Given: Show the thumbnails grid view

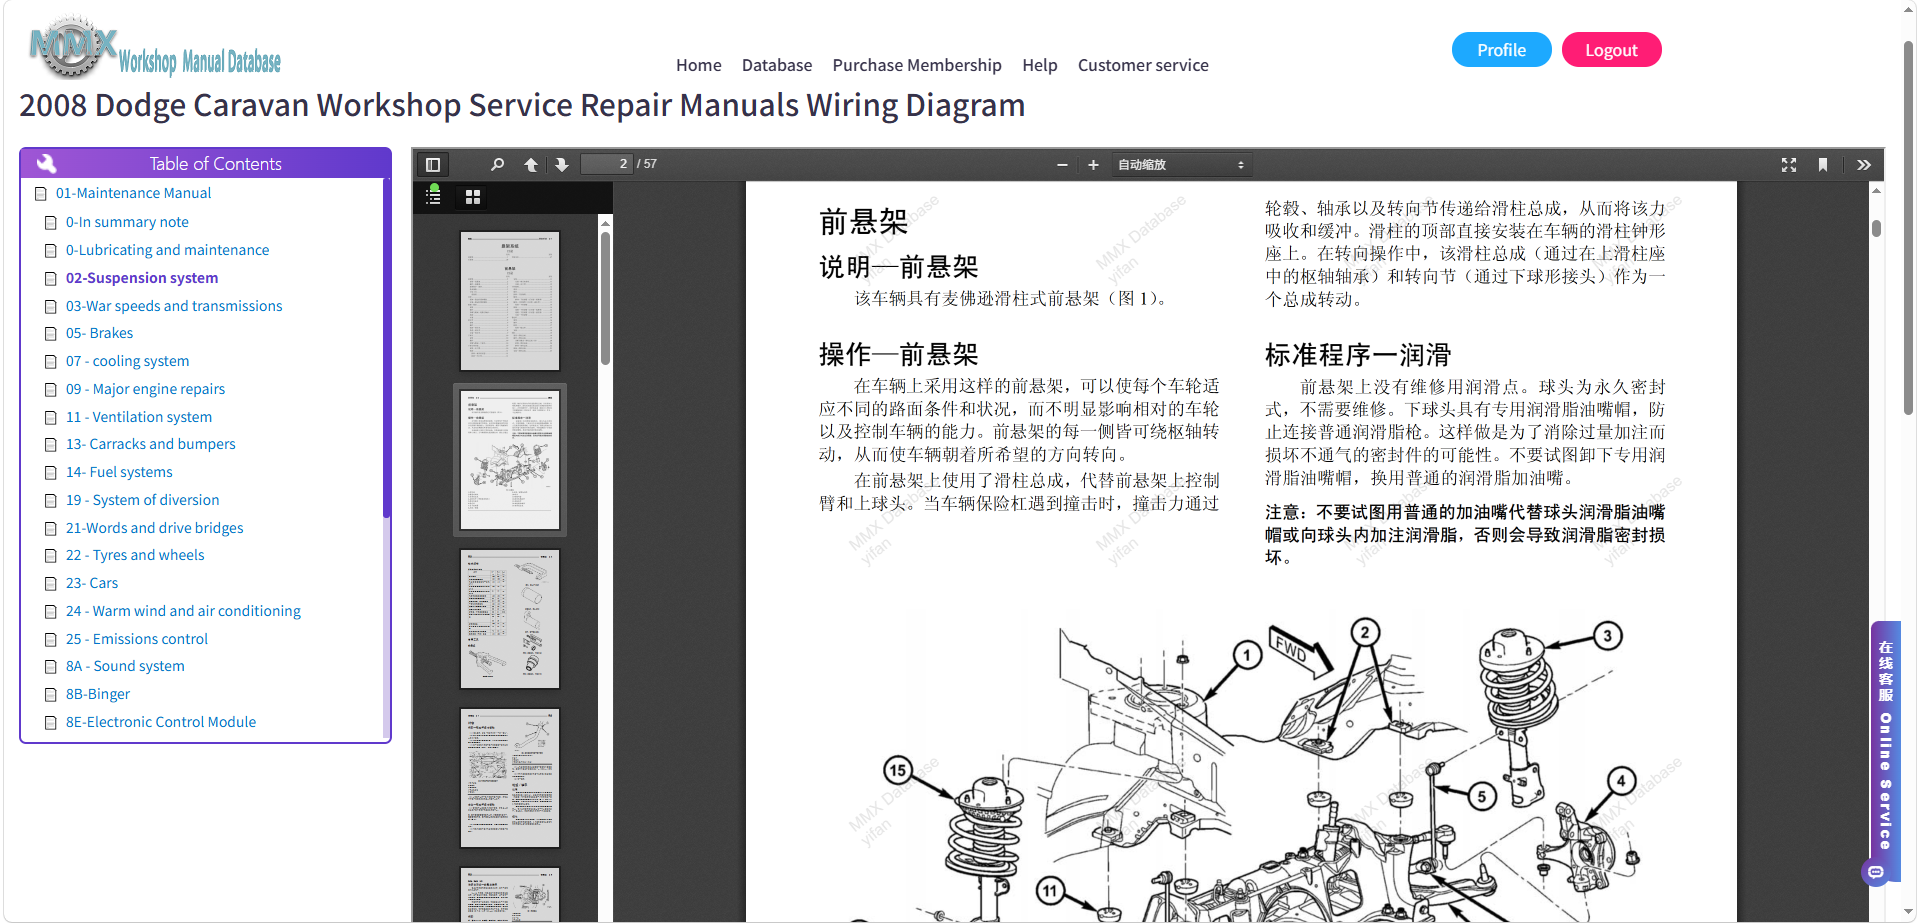Looking at the screenshot, I should (473, 197).
